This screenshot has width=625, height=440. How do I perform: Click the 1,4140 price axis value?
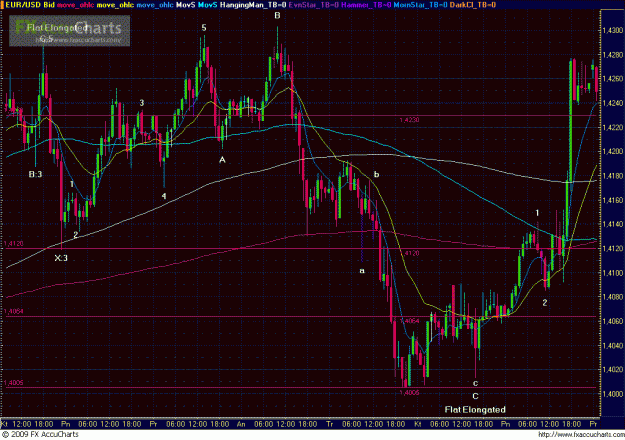pyautogui.click(x=613, y=224)
